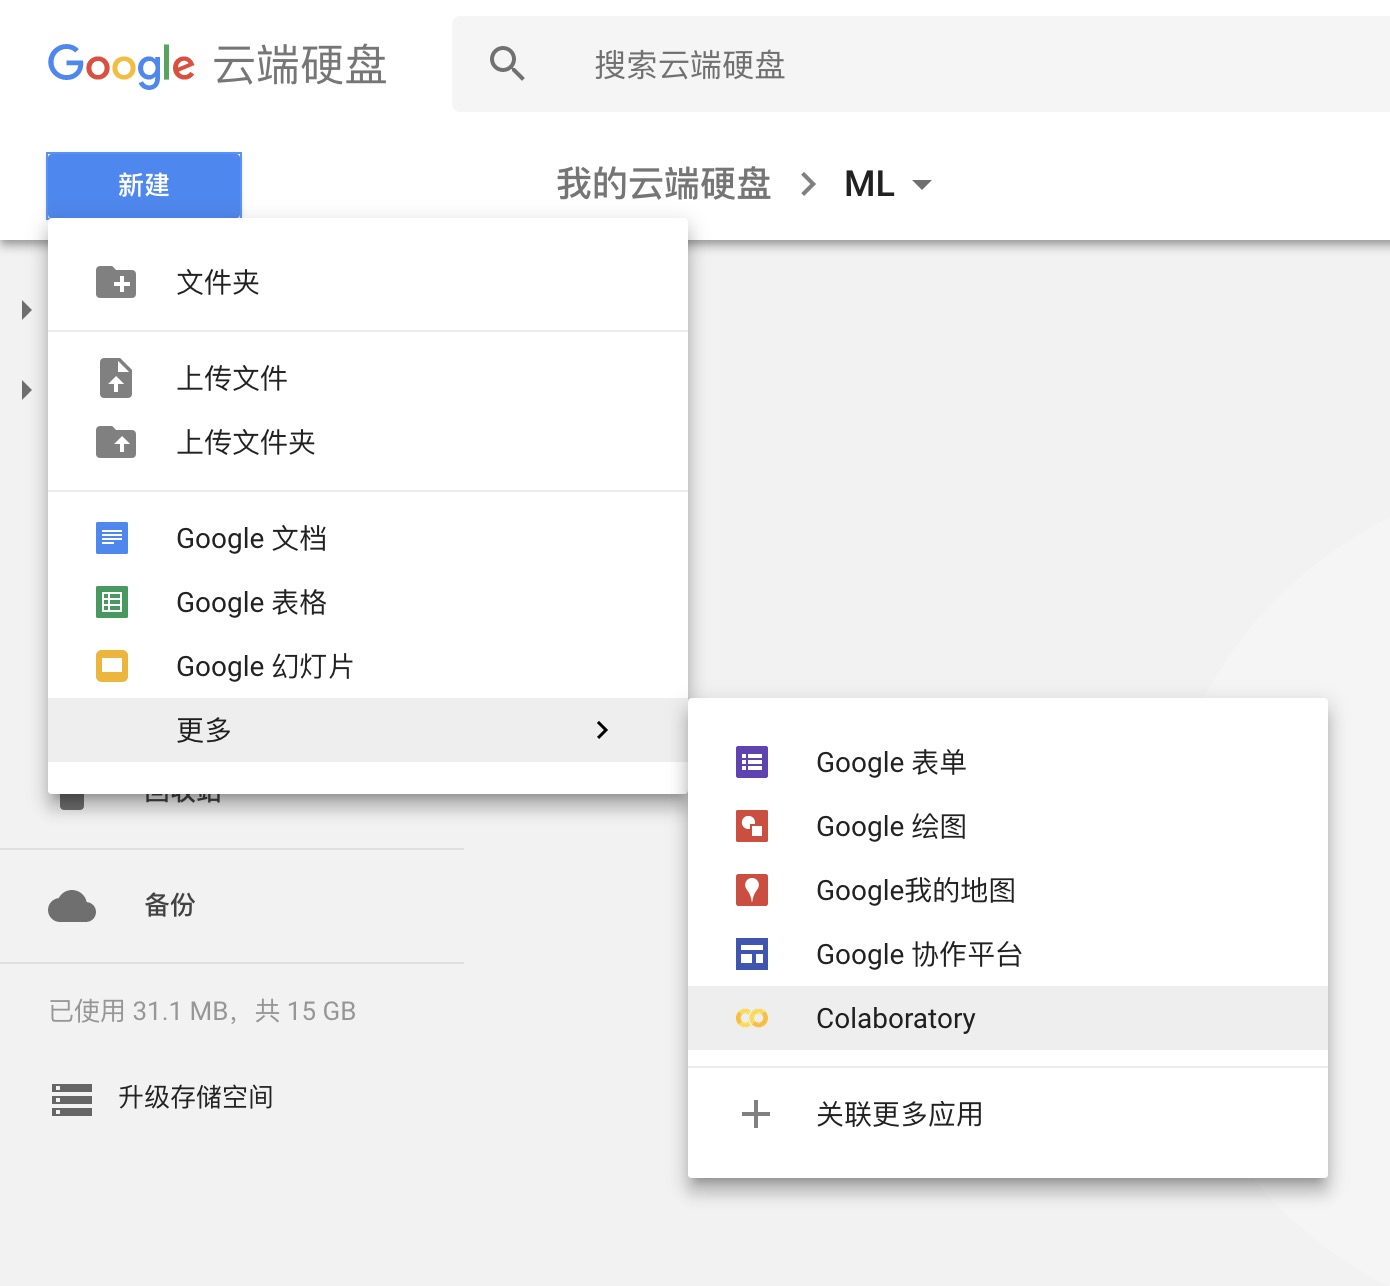Click the storage stack icon
1390x1286 pixels.
(x=72, y=1099)
